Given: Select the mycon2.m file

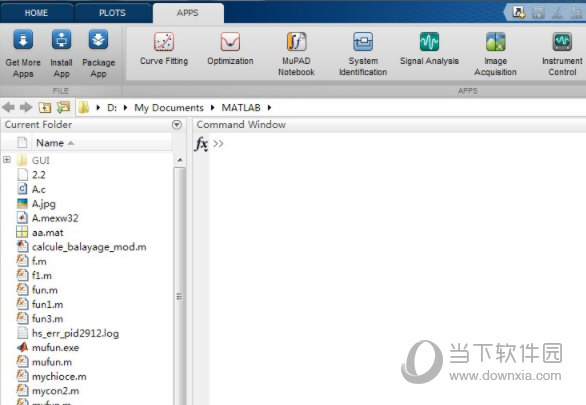Looking at the screenshot, I should [x=56, y=391].
